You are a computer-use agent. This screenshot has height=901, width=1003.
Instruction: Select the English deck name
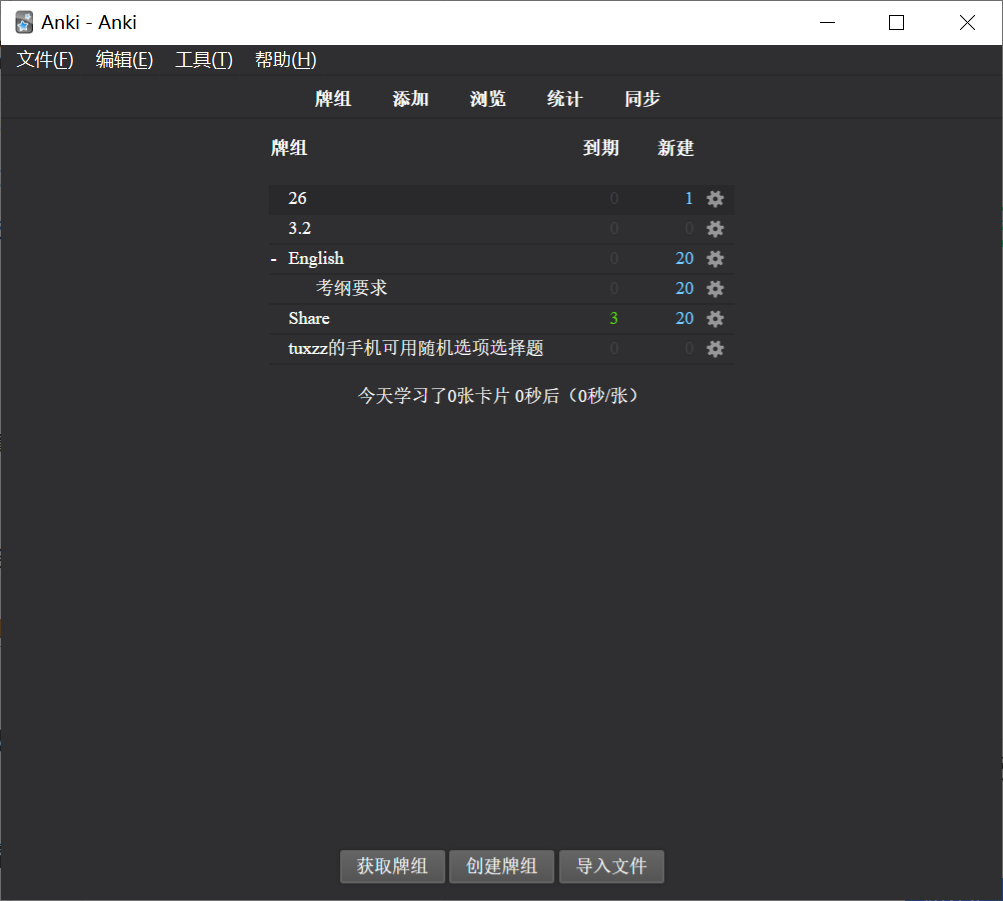point(316,258)
